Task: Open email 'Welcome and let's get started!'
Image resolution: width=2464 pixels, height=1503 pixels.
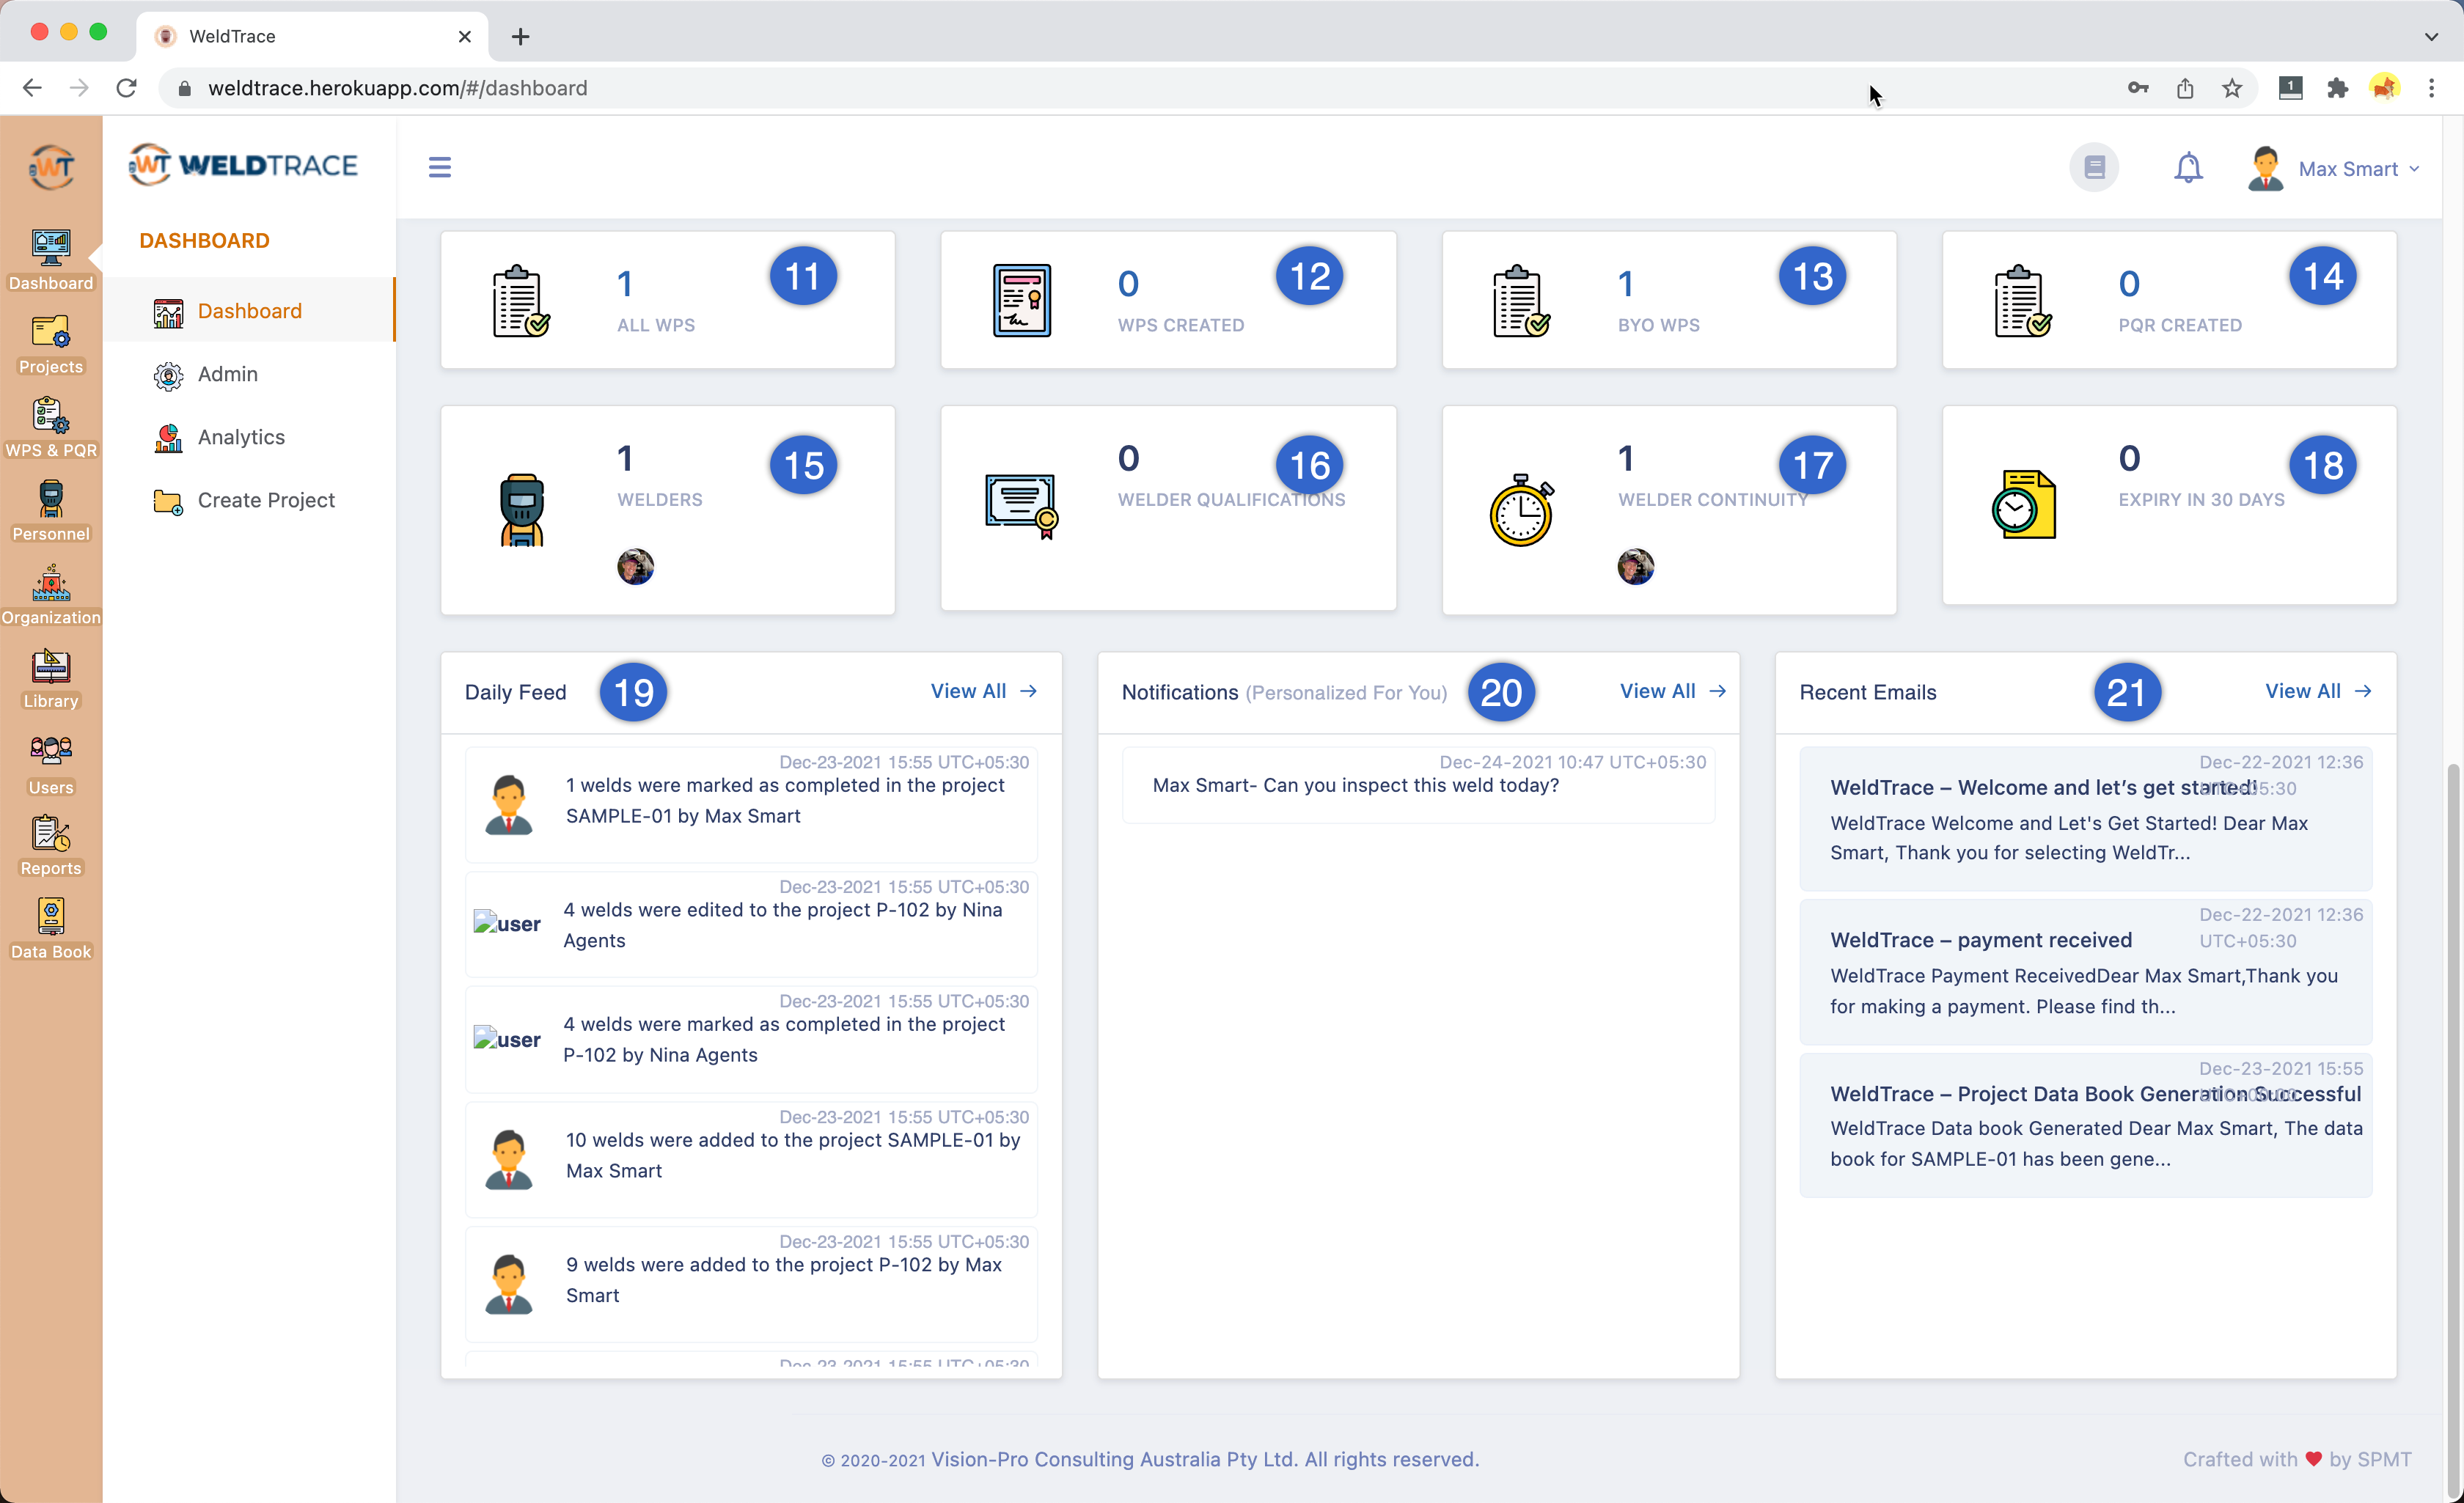Action: point(2085,818)
